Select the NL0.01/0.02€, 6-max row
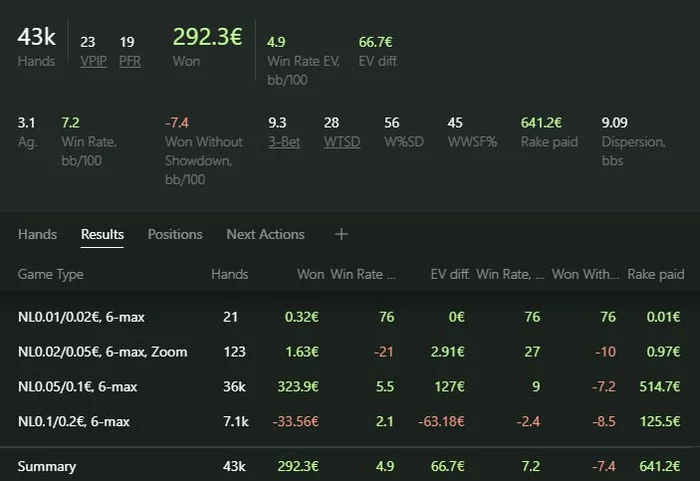Image resolution: width=700 pixels, height=481 pixels. [x=350, y=317]
